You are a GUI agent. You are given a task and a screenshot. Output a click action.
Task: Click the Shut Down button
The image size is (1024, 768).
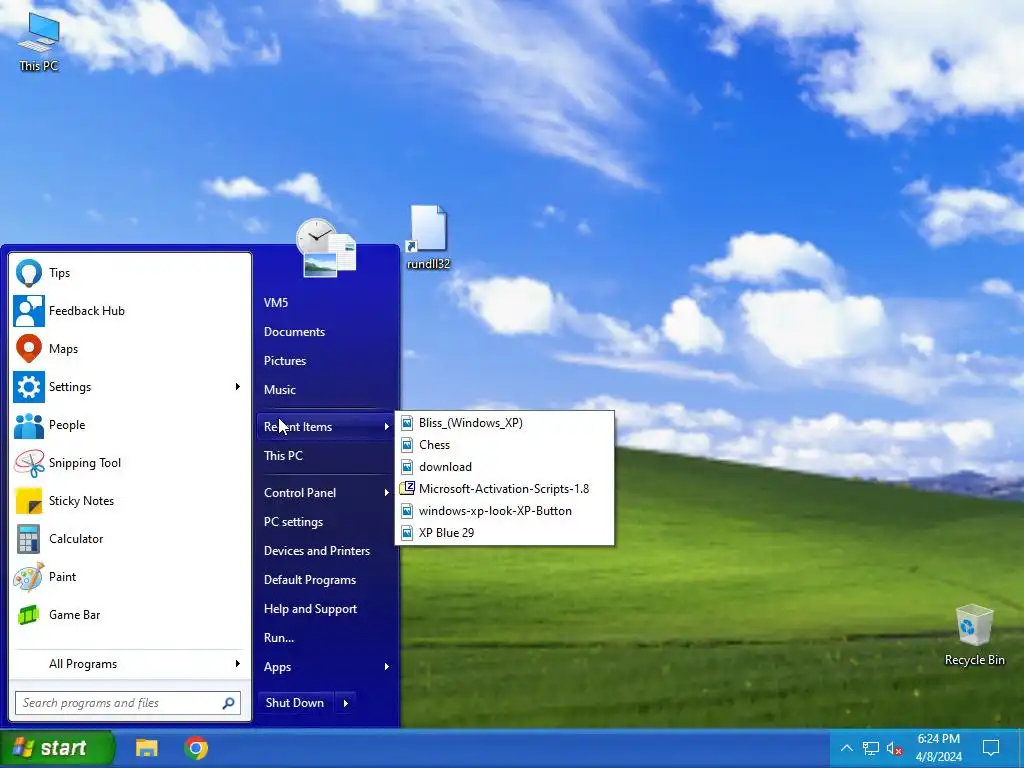[295, 703]
